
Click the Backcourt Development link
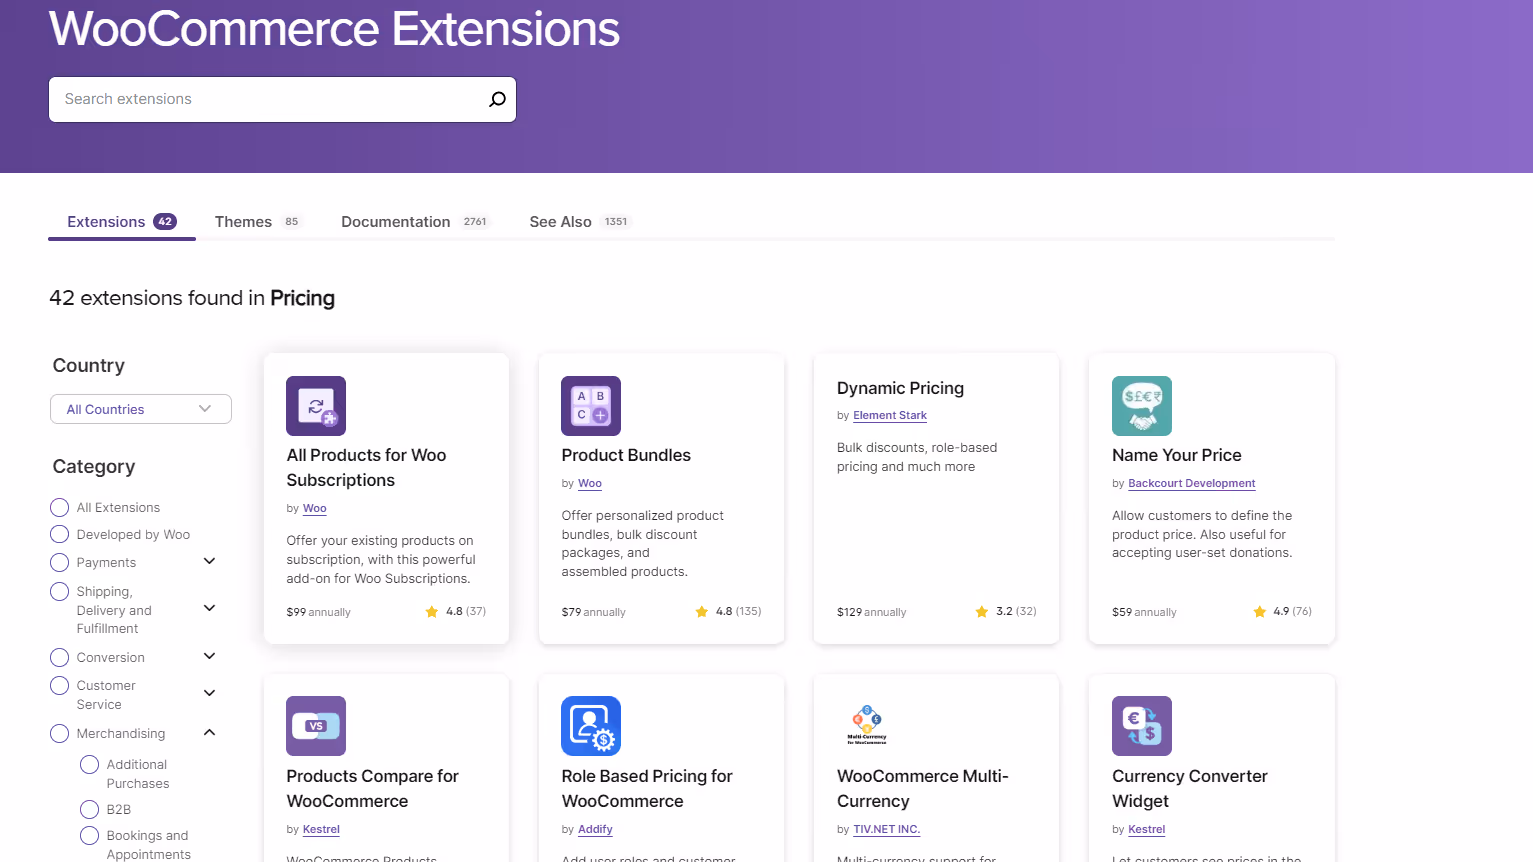tap(1191, 483)
